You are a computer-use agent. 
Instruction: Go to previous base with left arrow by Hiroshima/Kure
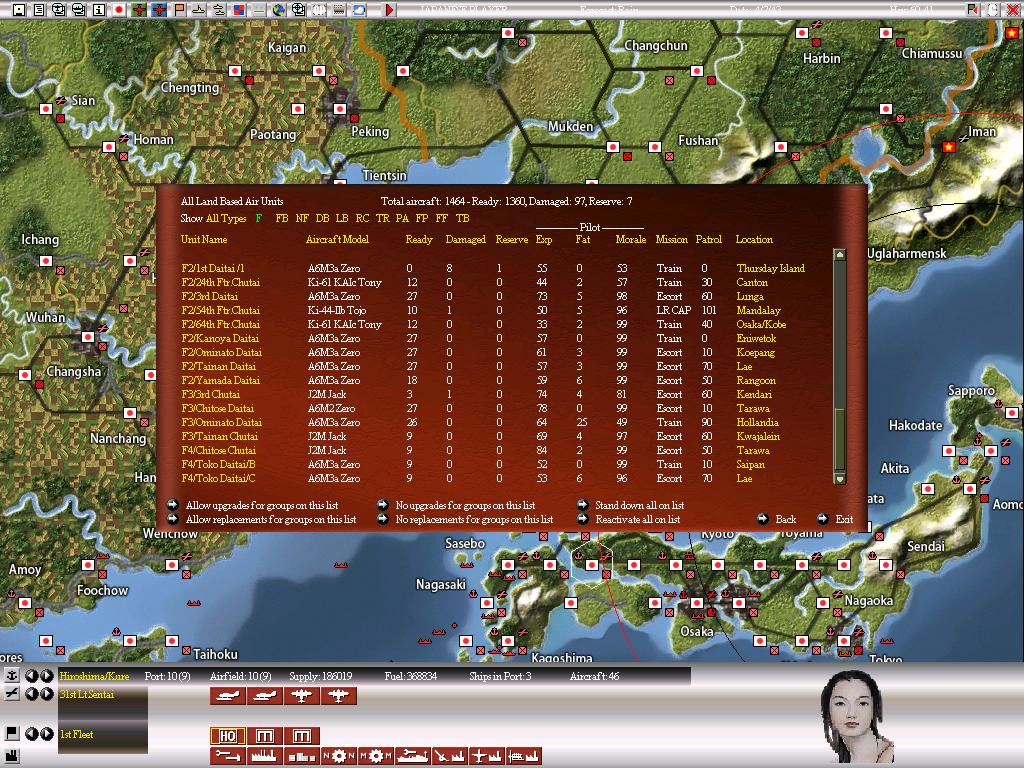[x=31, y=676]
